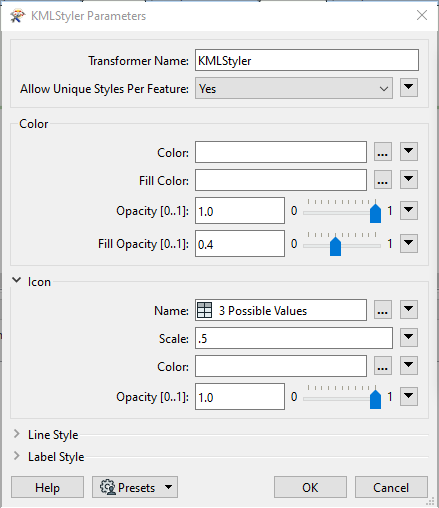Click the table icon in Icon Name field
The width and height of the screenshot is (439, 508).
204,310
